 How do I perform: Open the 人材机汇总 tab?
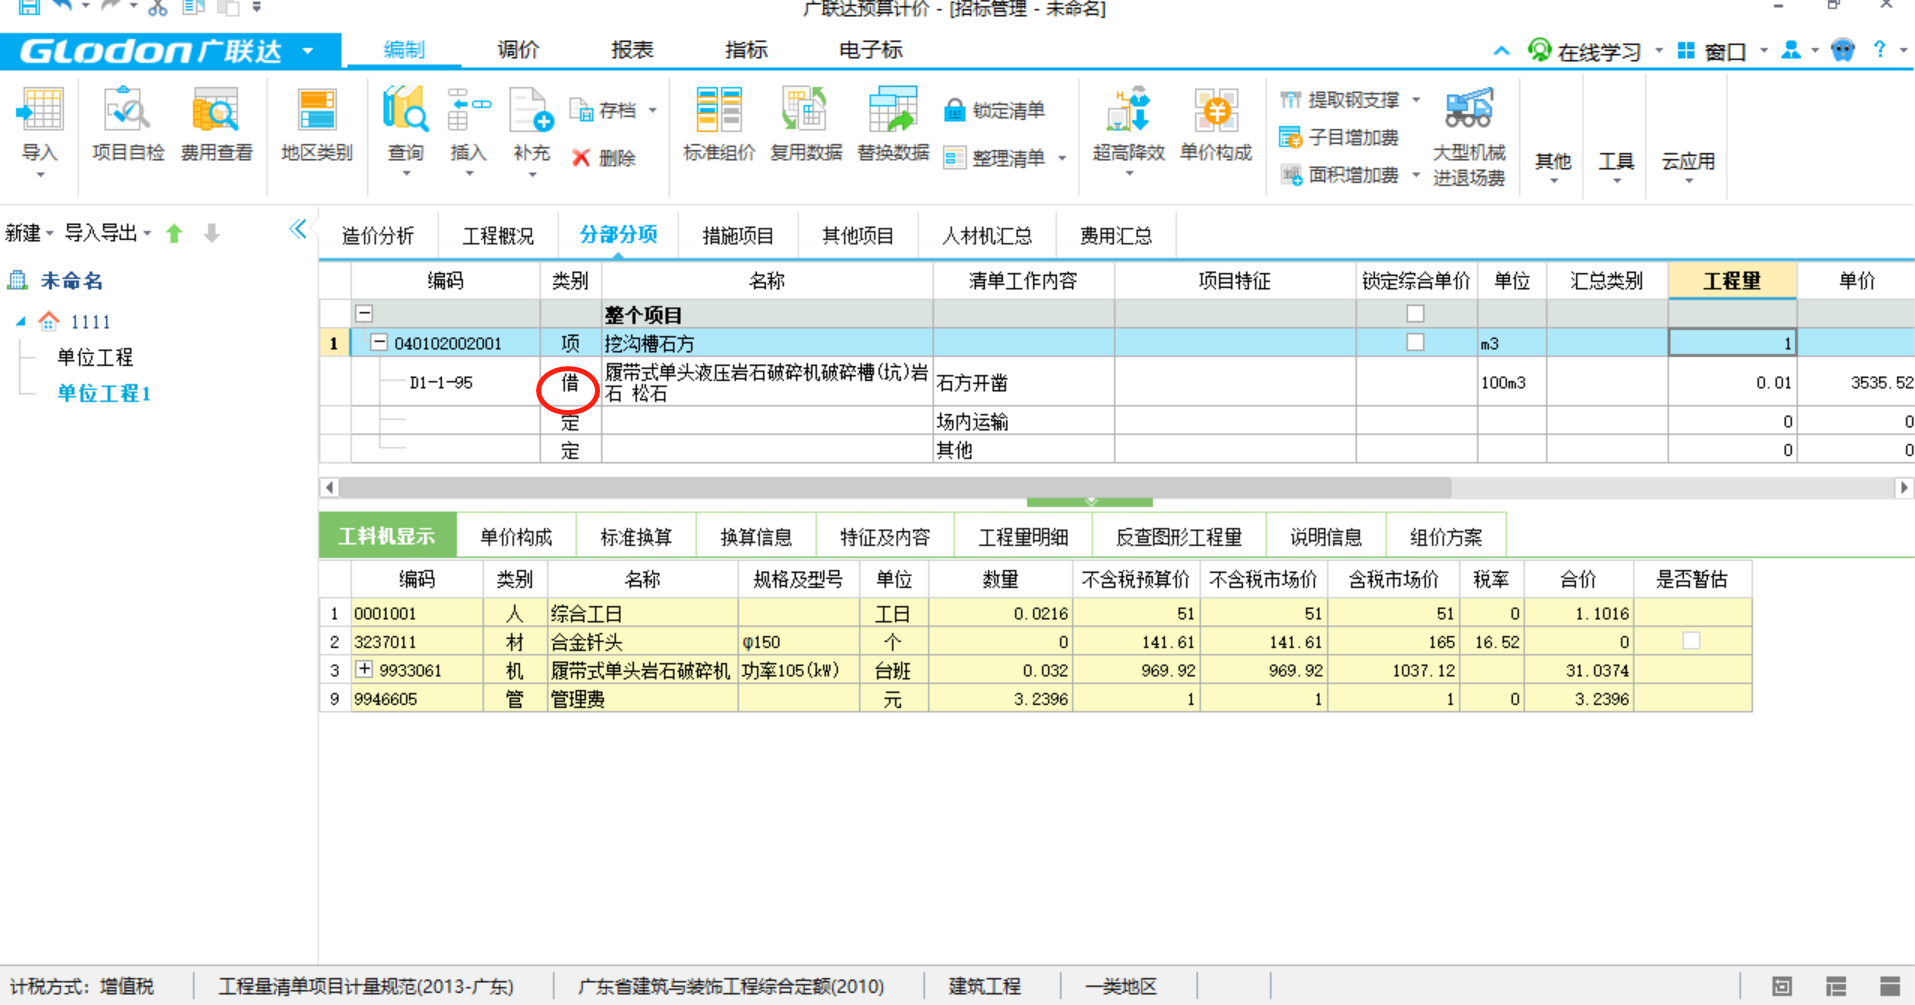[987, 236]
